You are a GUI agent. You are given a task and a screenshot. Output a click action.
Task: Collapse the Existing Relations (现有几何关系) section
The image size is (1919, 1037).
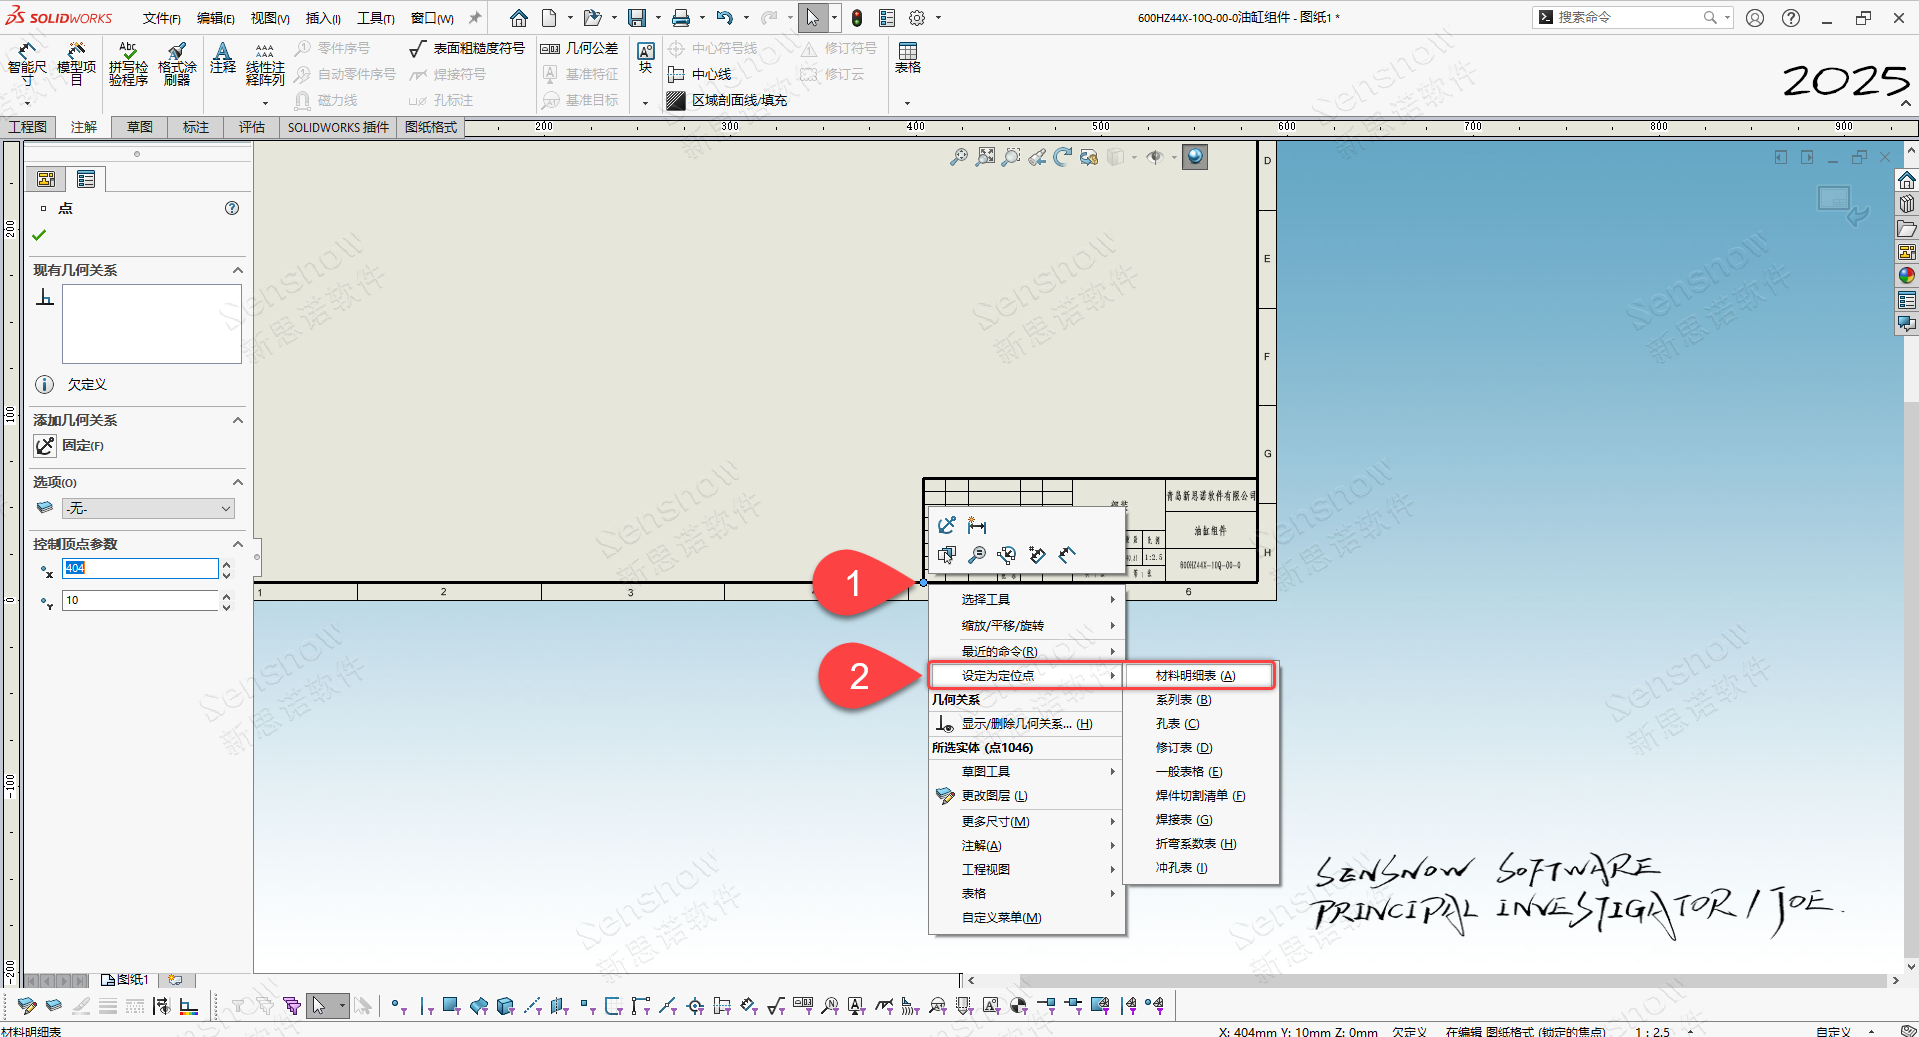238,270
